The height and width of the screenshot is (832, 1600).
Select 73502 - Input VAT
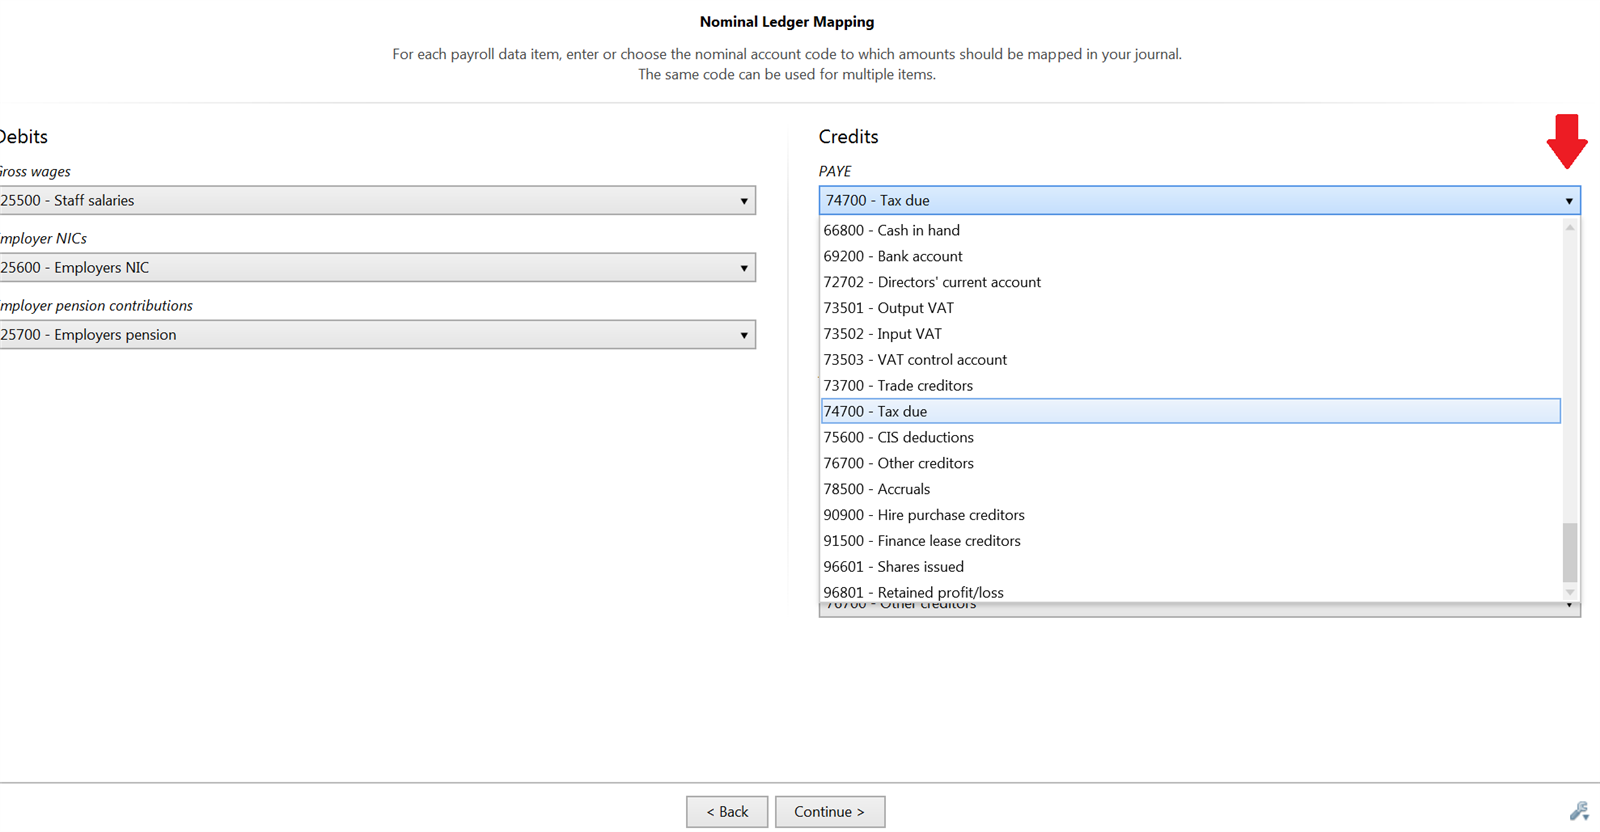tap(1190, 334)
